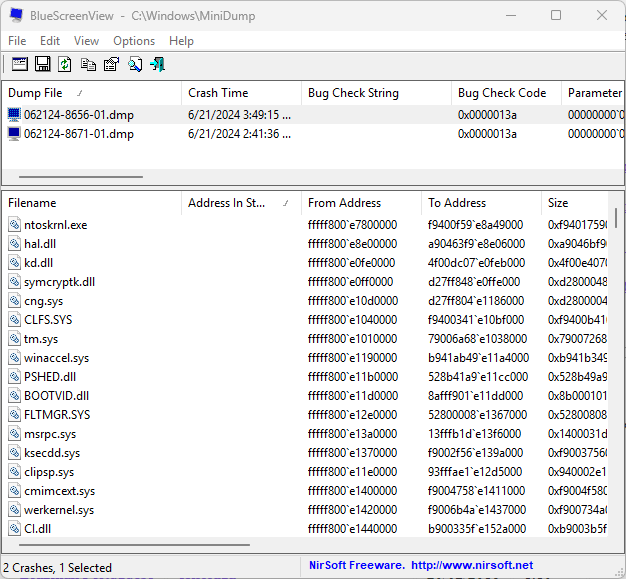Open the nirsoft.net website link

(470, 565)
